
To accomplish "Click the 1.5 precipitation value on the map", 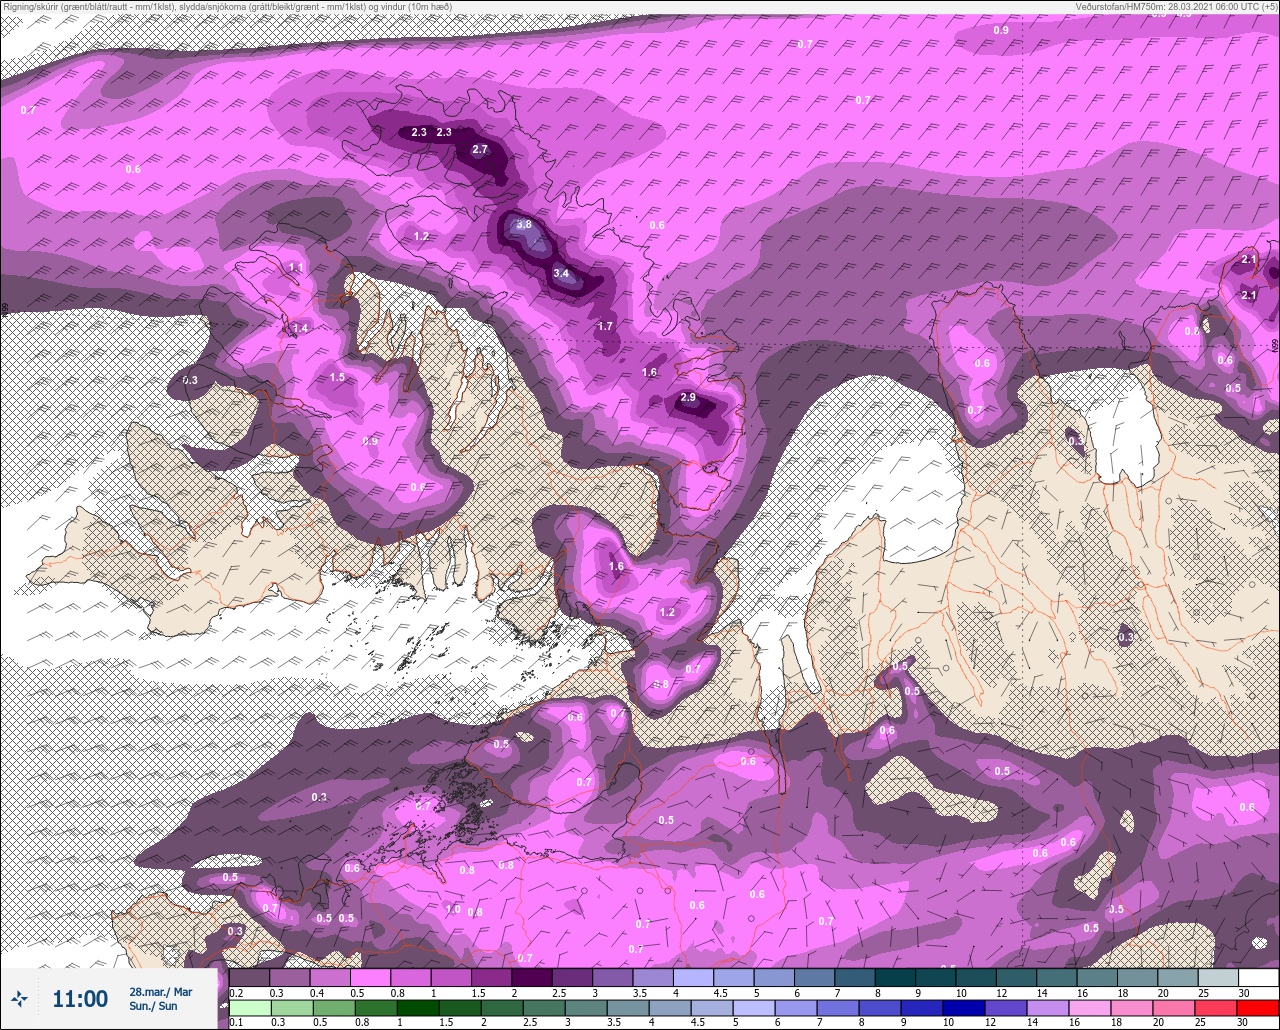I will click(337, 378).
